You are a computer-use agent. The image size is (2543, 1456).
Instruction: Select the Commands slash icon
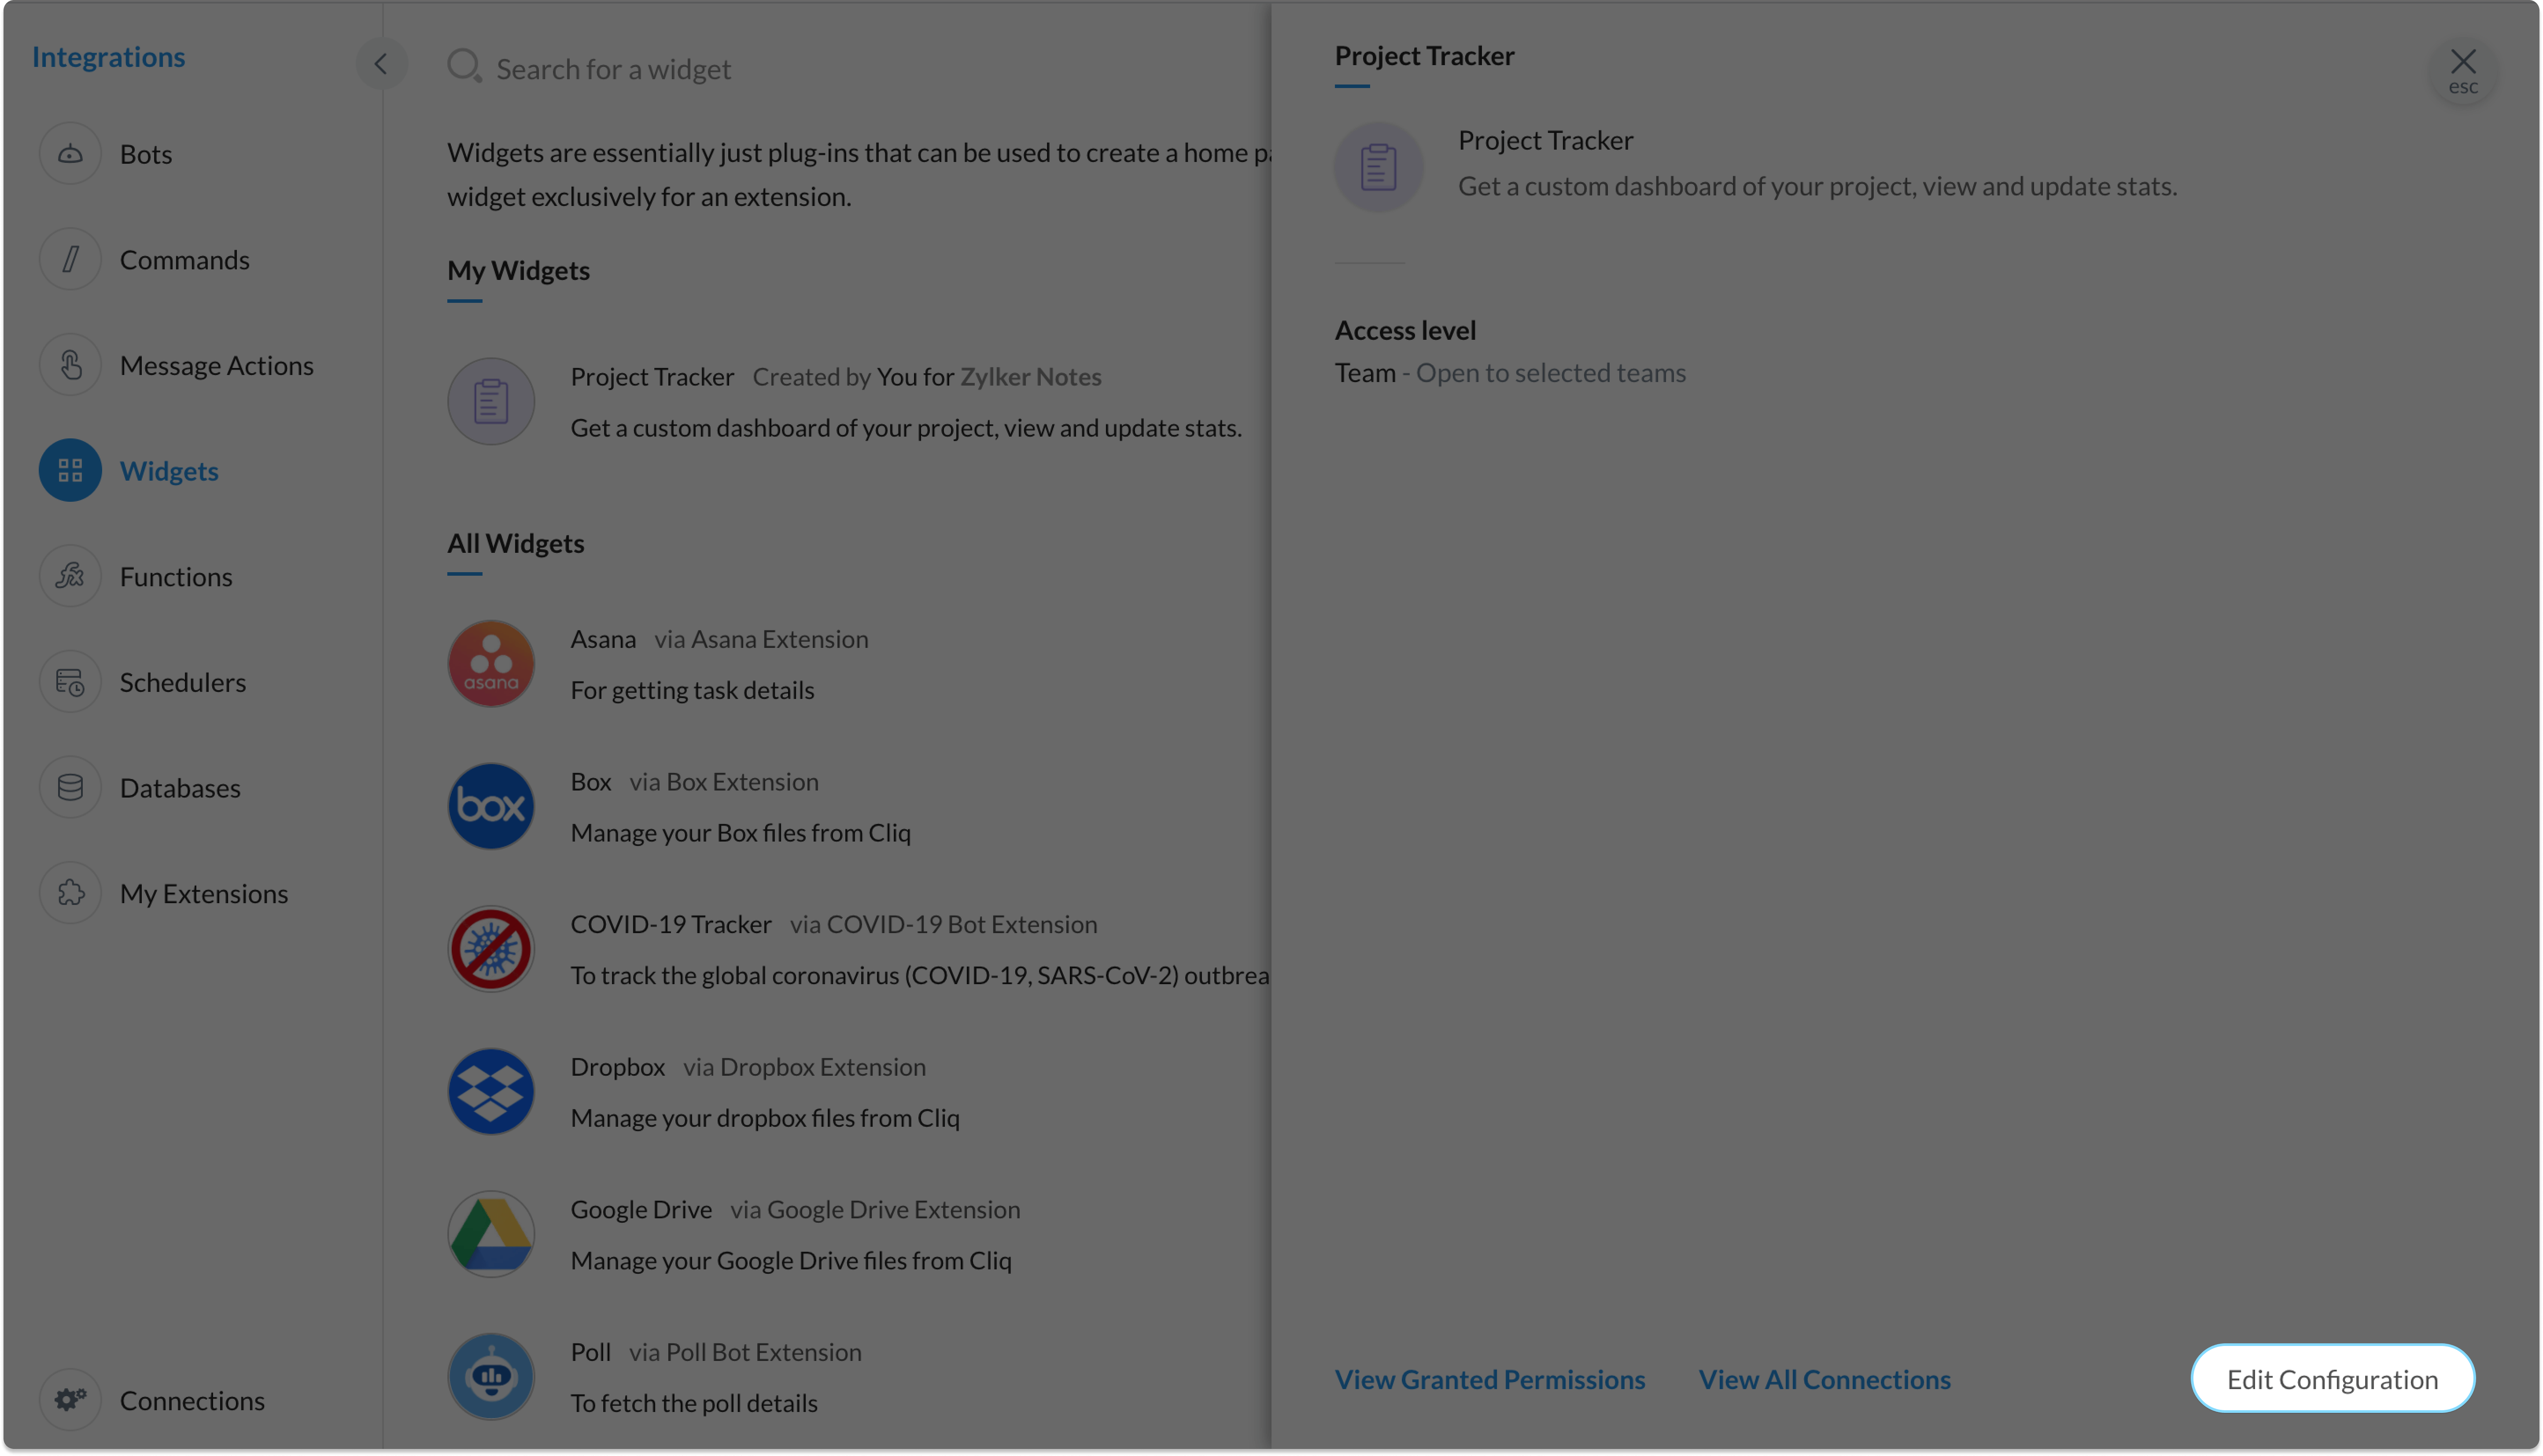pos(70,259)
